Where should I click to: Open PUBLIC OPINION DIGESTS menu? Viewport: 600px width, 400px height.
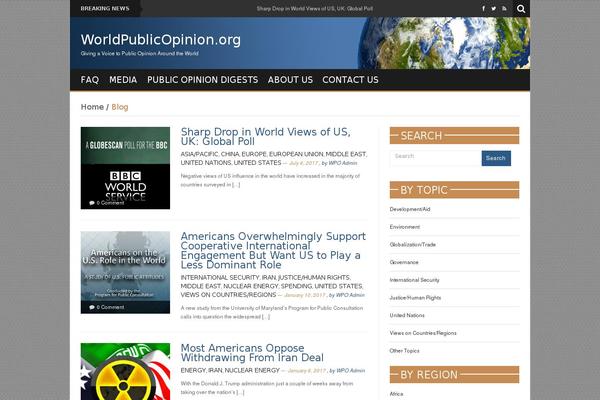(202, 80)
